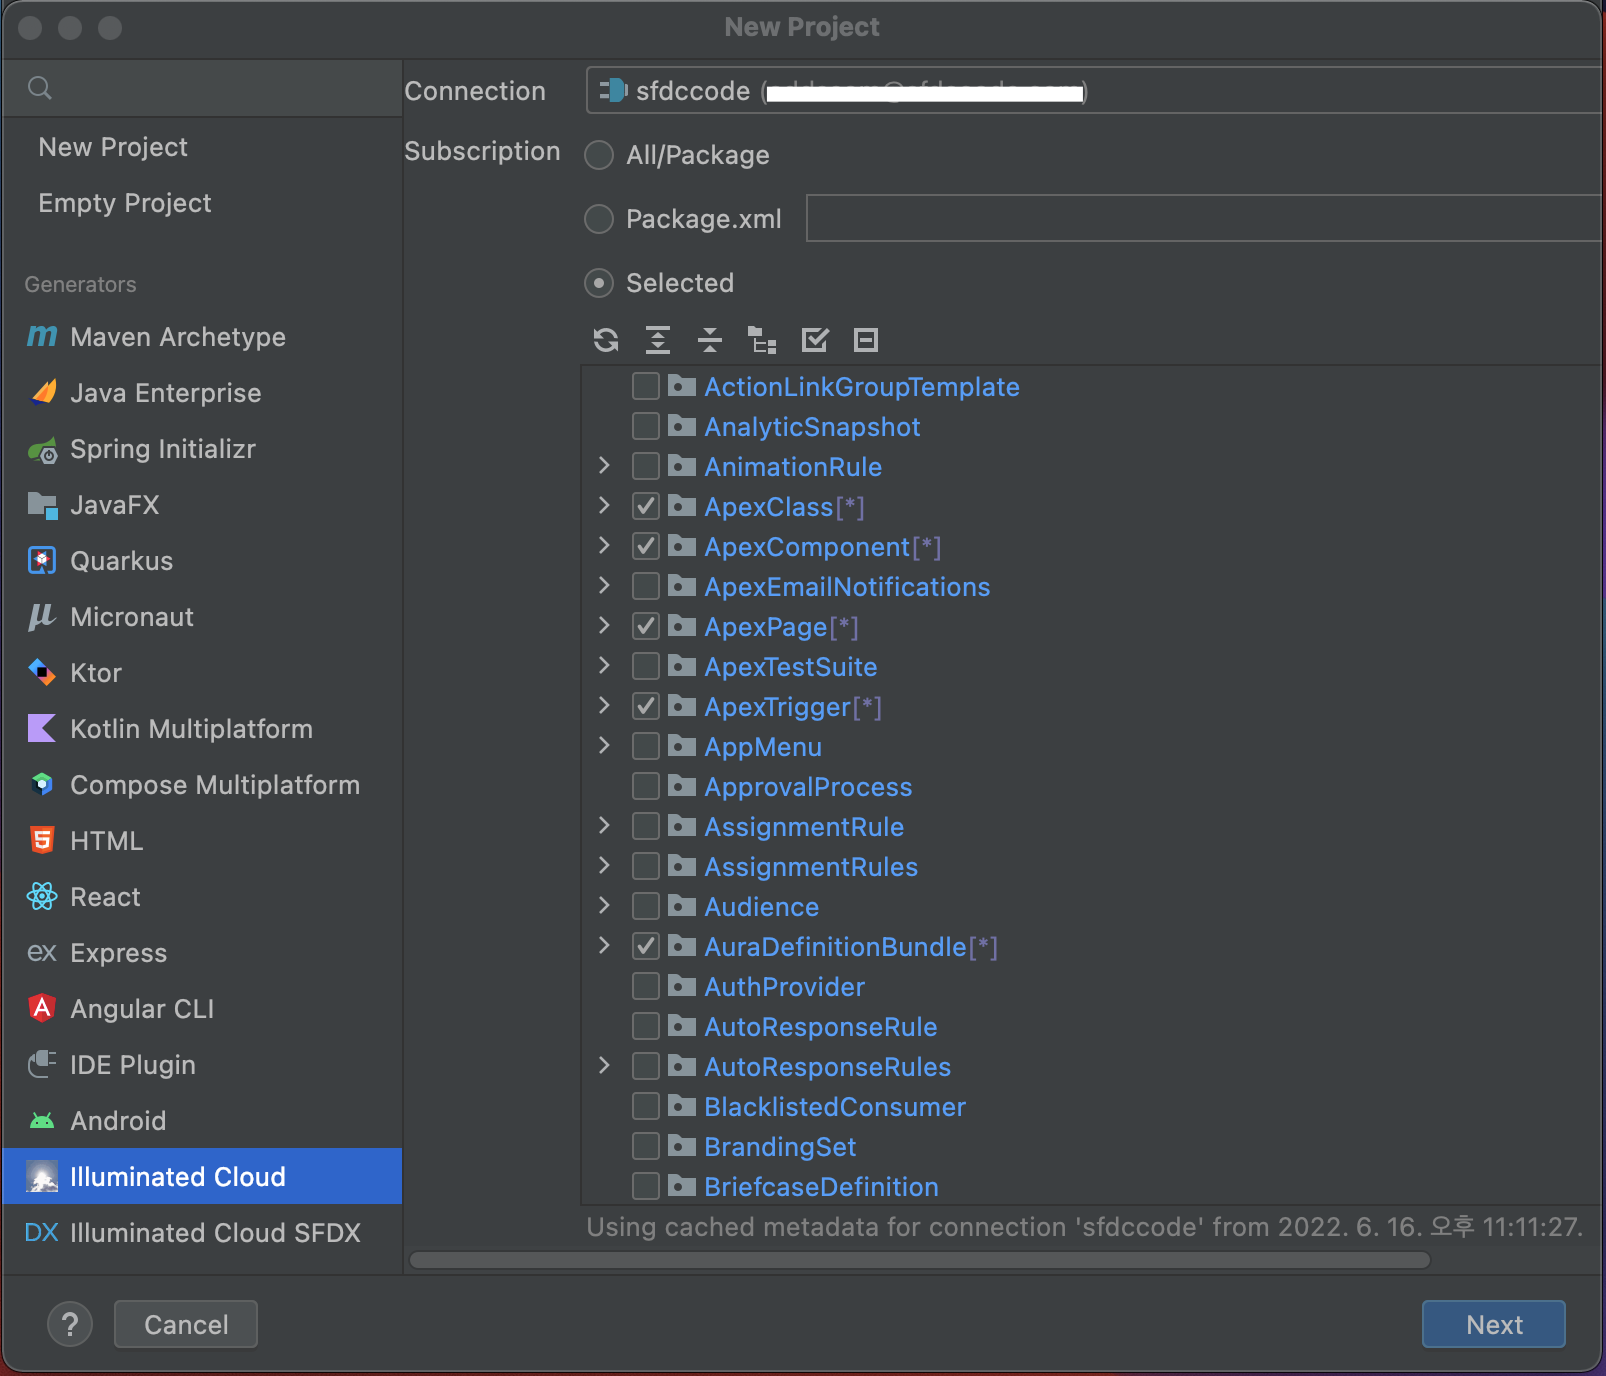Viewport: 1606px width, 1376px height.
Task: Expand the AnimationRule tree node
Action: [x=604, y=465]
